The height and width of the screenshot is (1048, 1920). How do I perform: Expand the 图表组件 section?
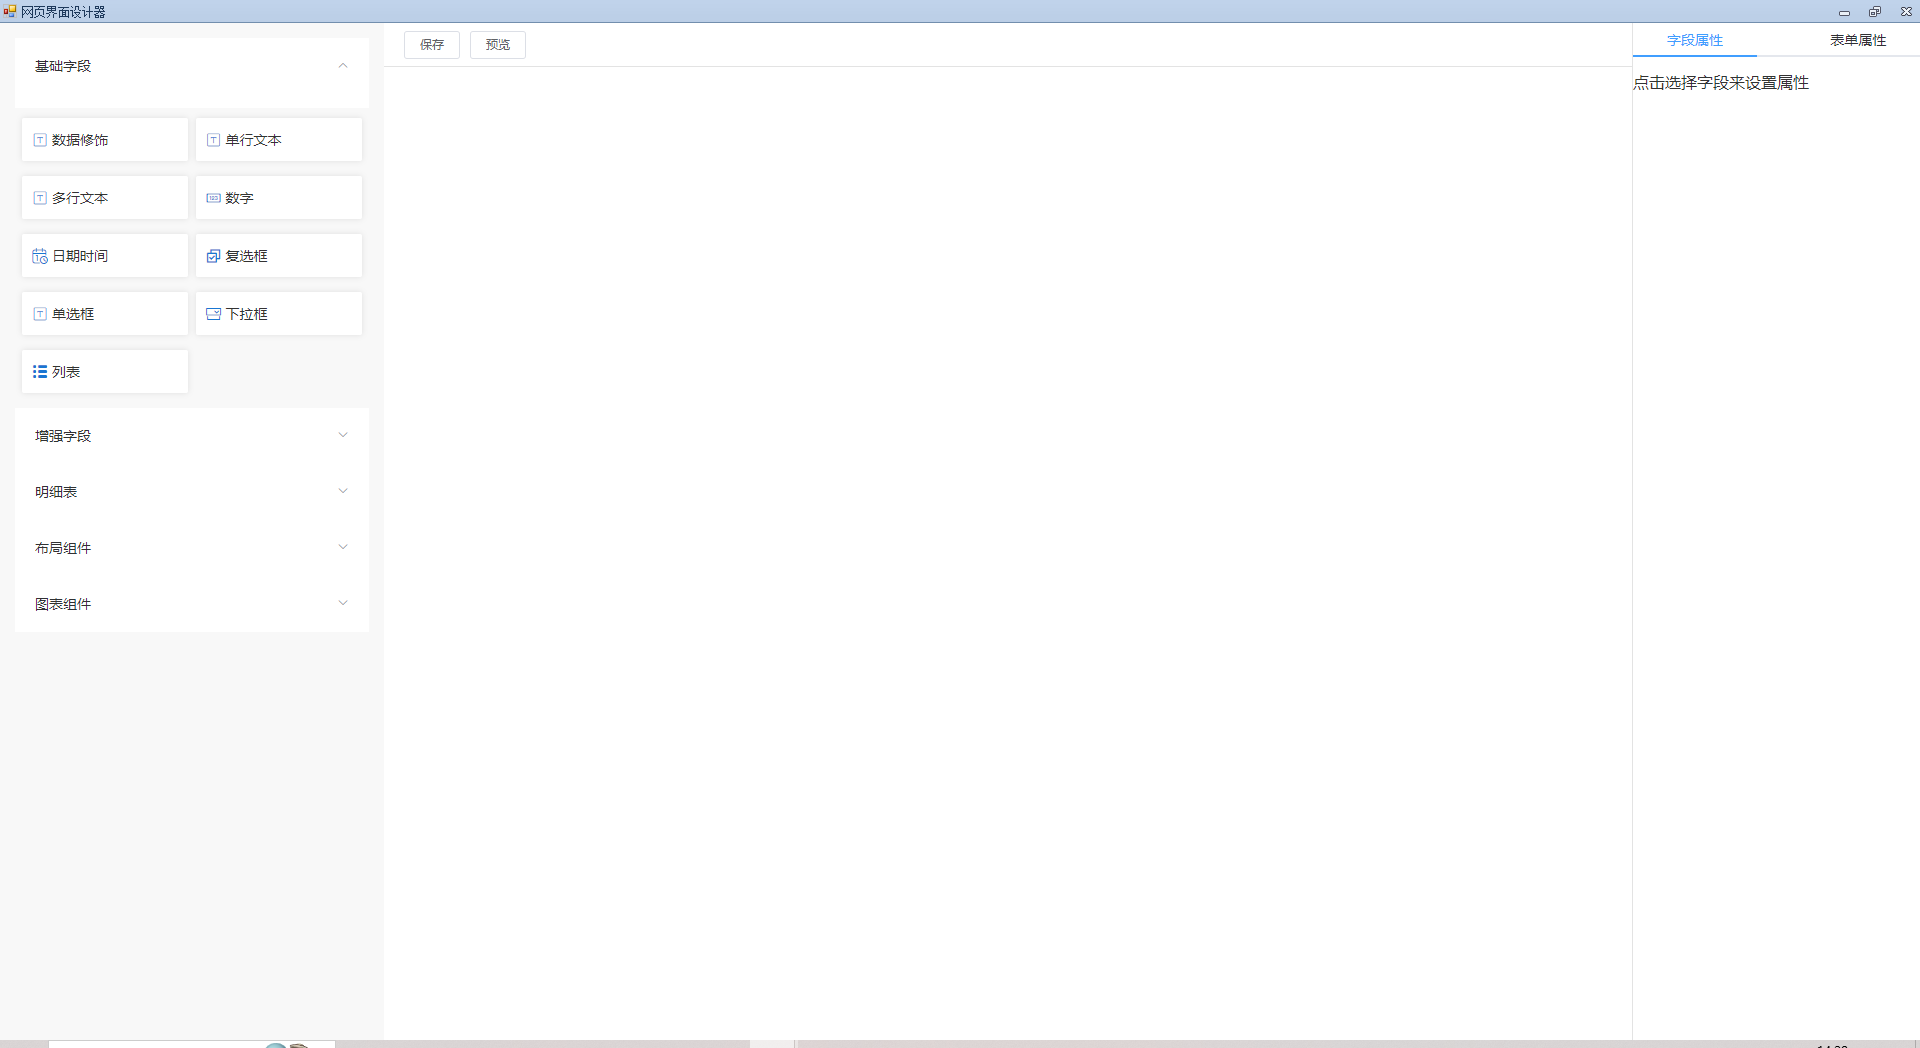(x=342, y=603)
